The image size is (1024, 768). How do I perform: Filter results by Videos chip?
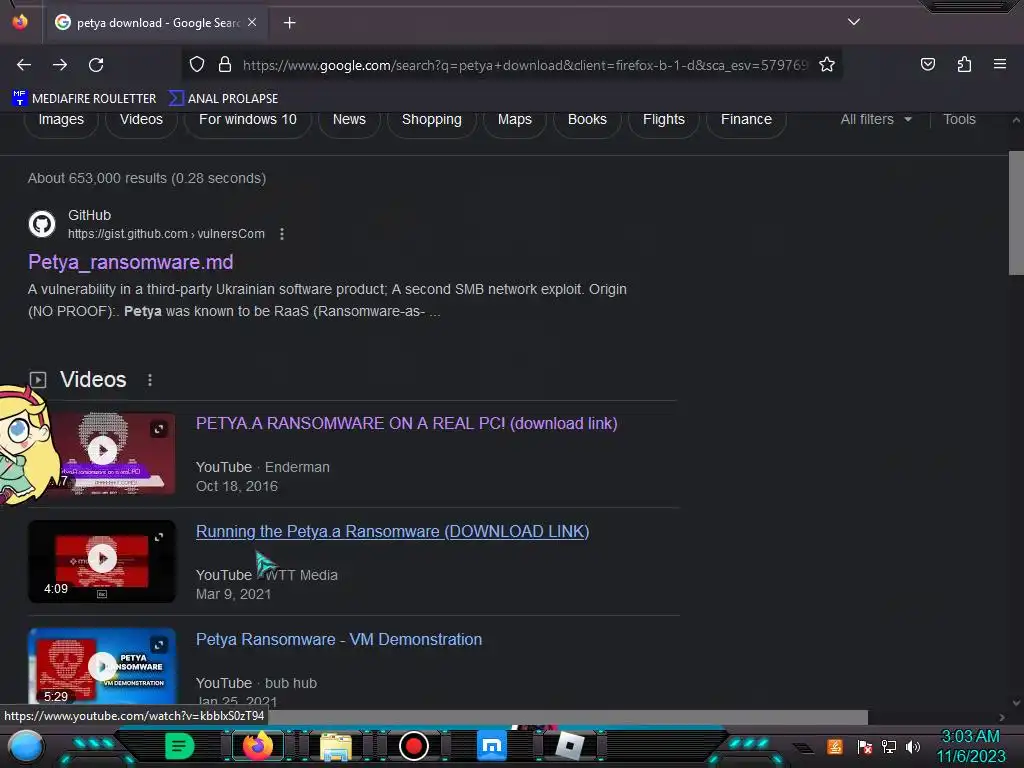[141, 120]
